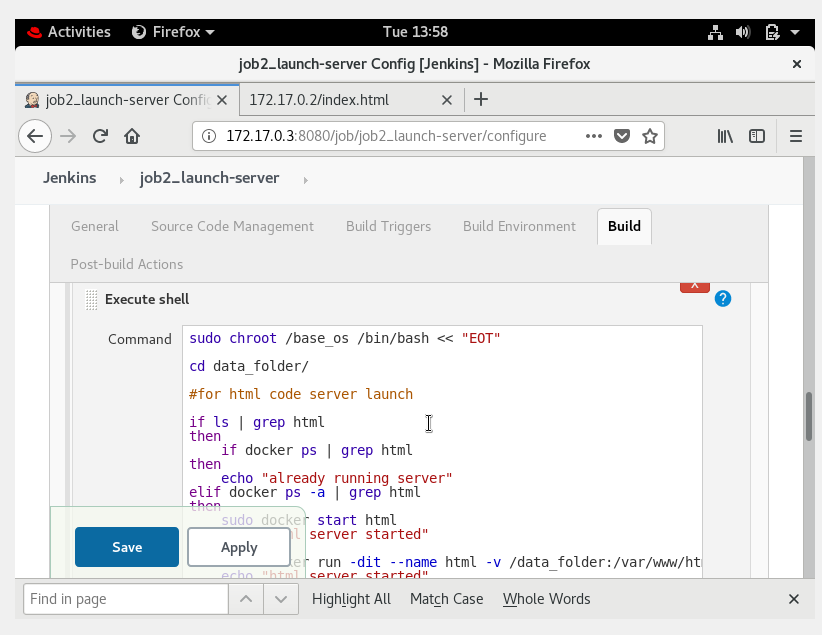Toggle Highlight All in find bar
The image size is (822, 635).
[351, 599]
